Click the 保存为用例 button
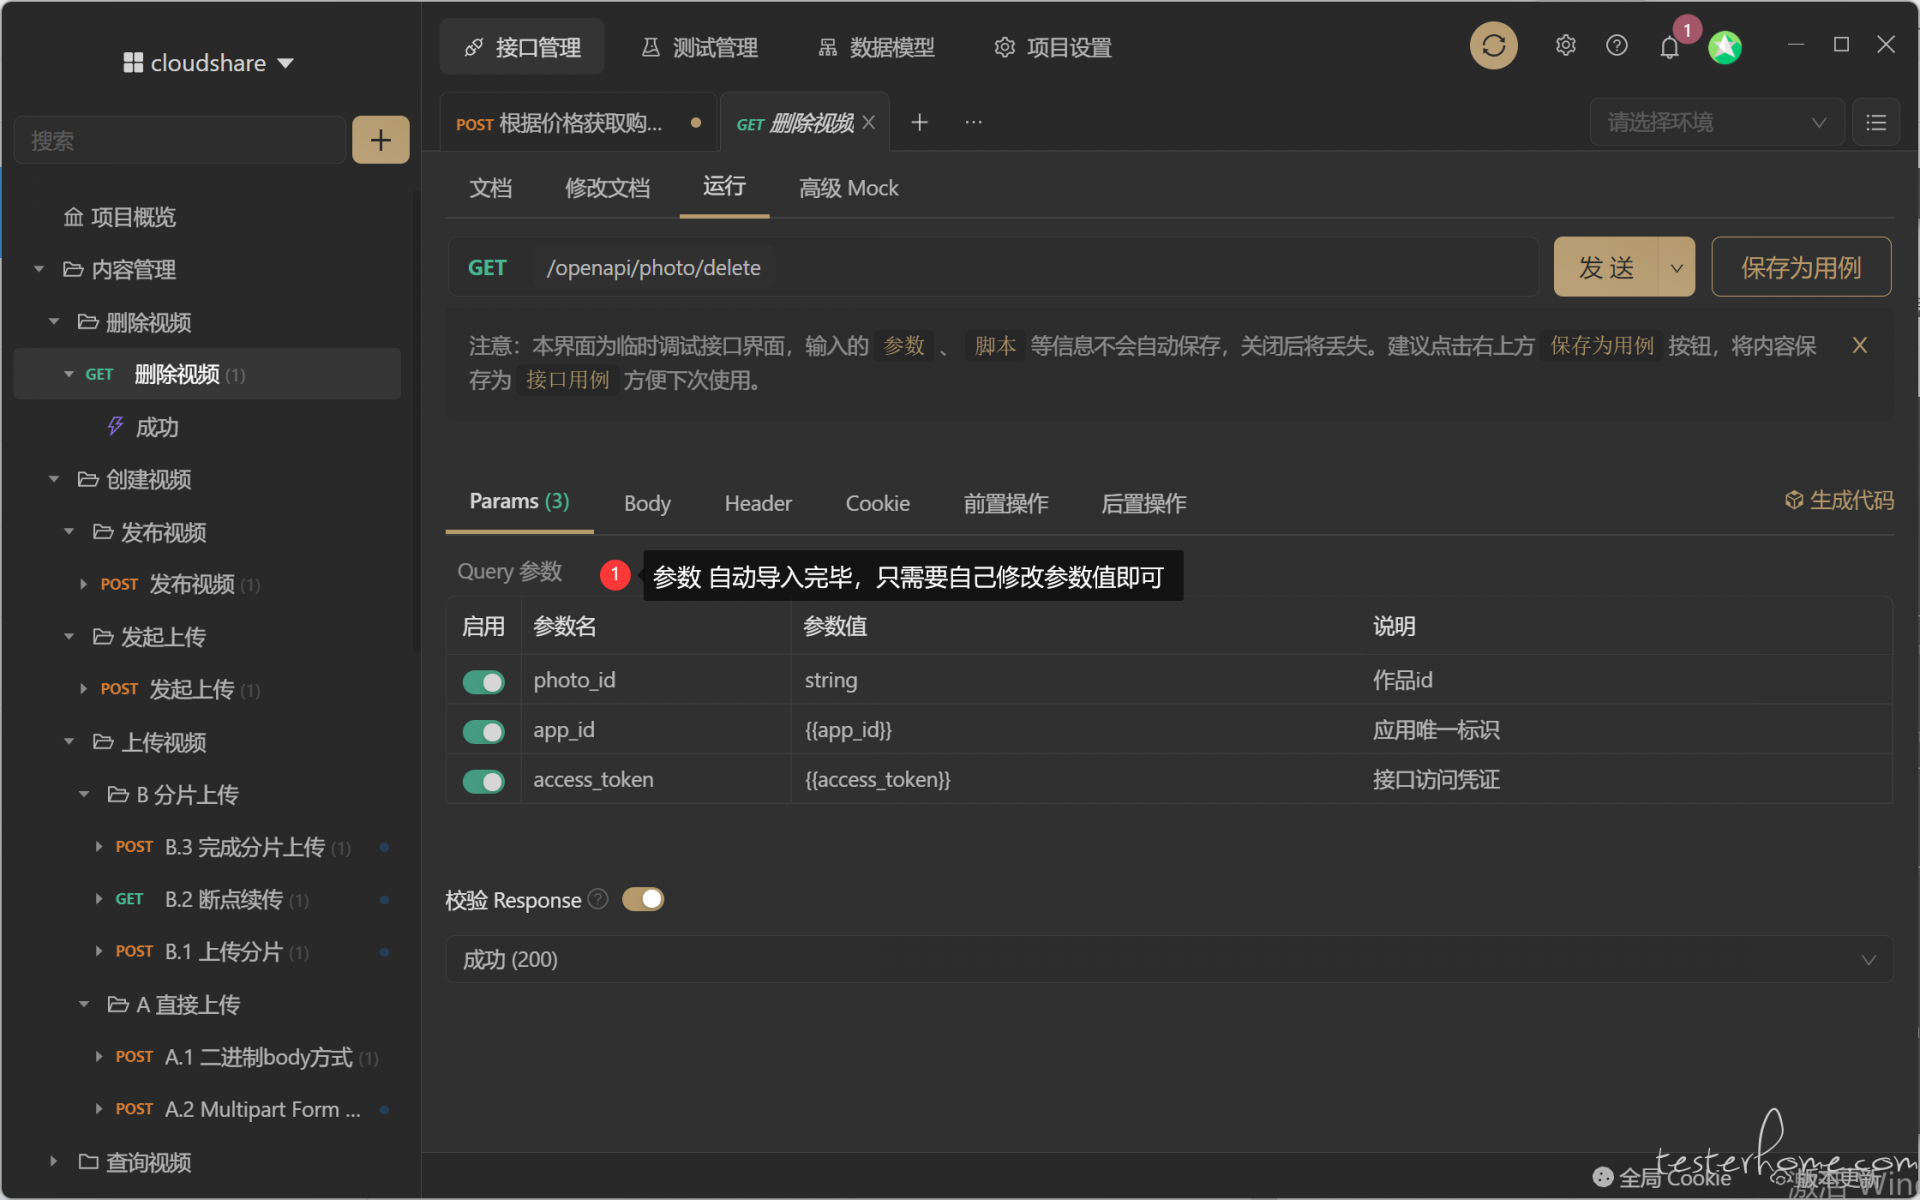This screenshot has height=1200, width=1920. [x=1801, y=267]
